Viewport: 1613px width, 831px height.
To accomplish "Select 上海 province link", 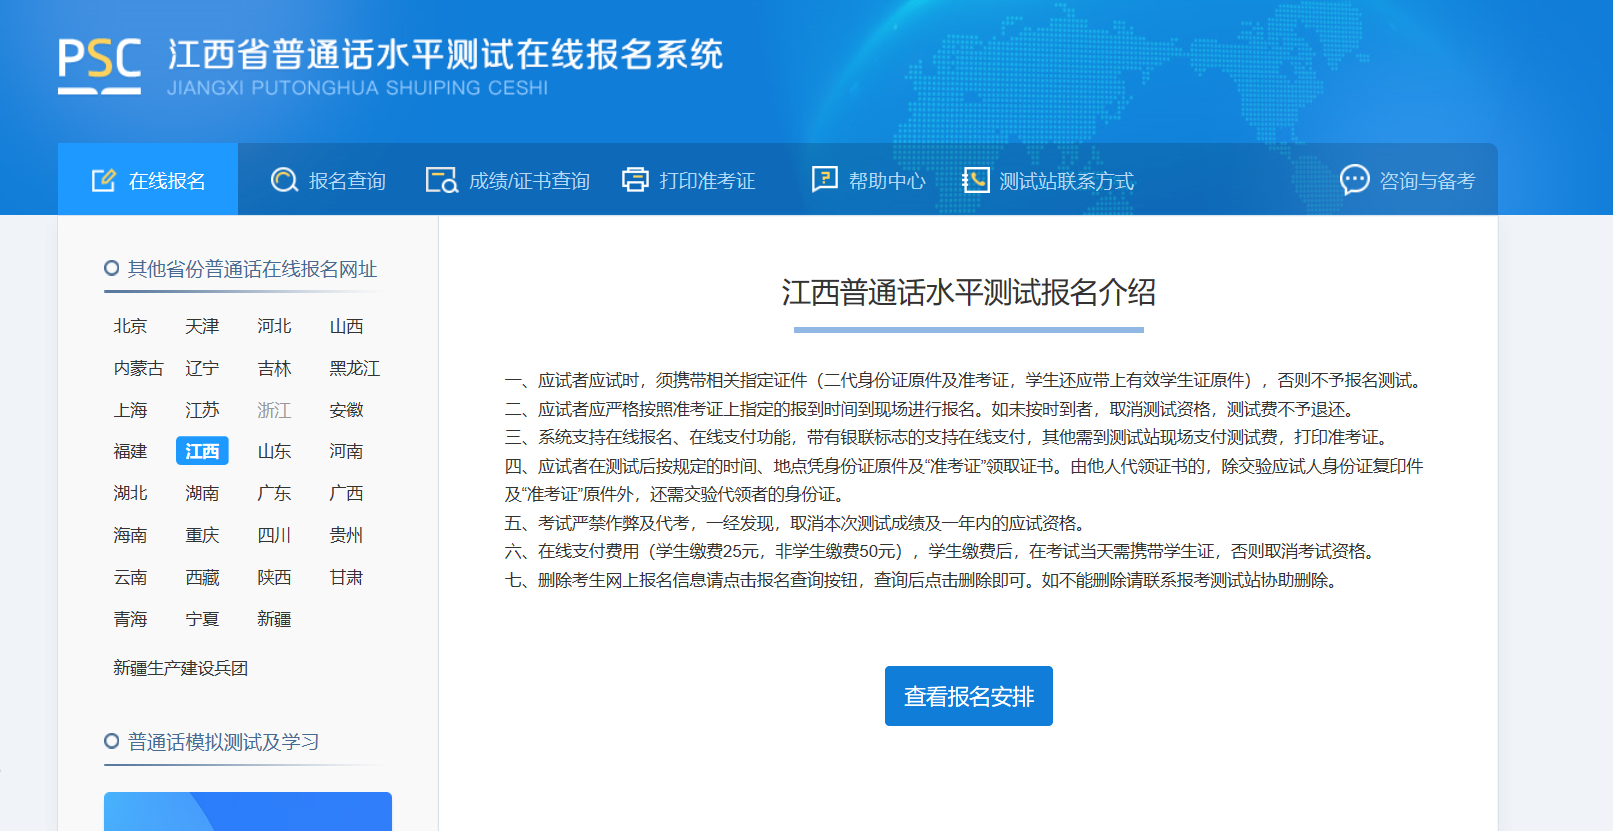I will pyautogui.click(x=130, y=410).
